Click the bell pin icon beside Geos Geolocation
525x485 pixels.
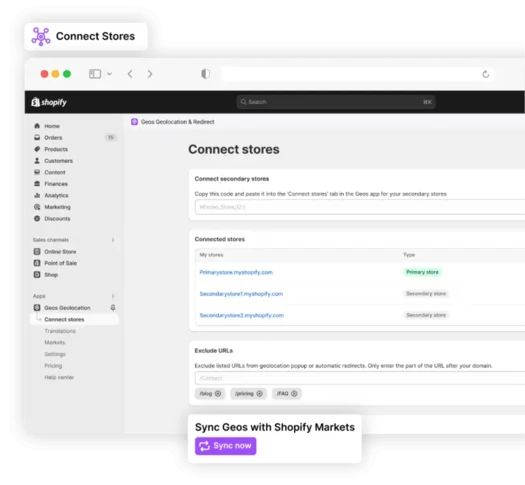coord(113,307)
